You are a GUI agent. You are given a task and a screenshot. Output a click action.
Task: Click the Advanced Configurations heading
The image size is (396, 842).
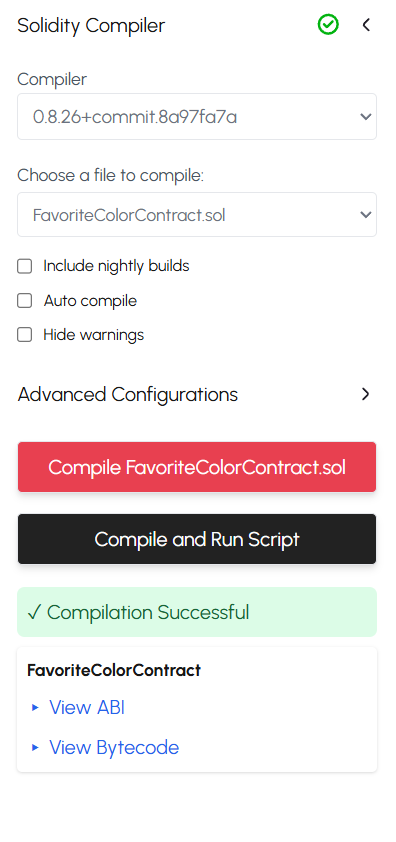tap(128, 395)
